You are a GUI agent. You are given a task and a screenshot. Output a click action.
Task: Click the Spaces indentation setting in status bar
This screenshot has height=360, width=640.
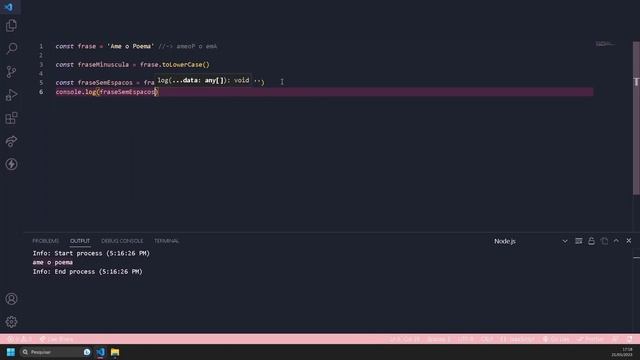pyautogui.click(x=439, y=339)
